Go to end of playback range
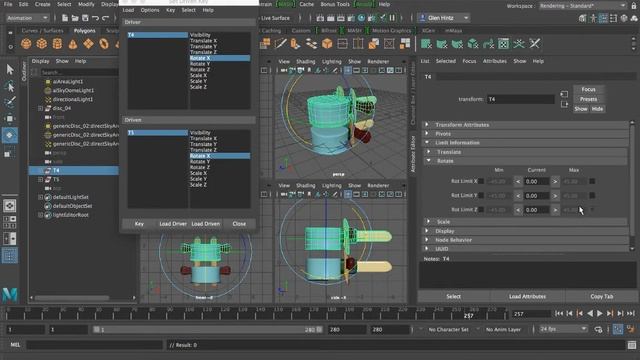The height and width of the screenshot is (360, 640). coord(631,313)
